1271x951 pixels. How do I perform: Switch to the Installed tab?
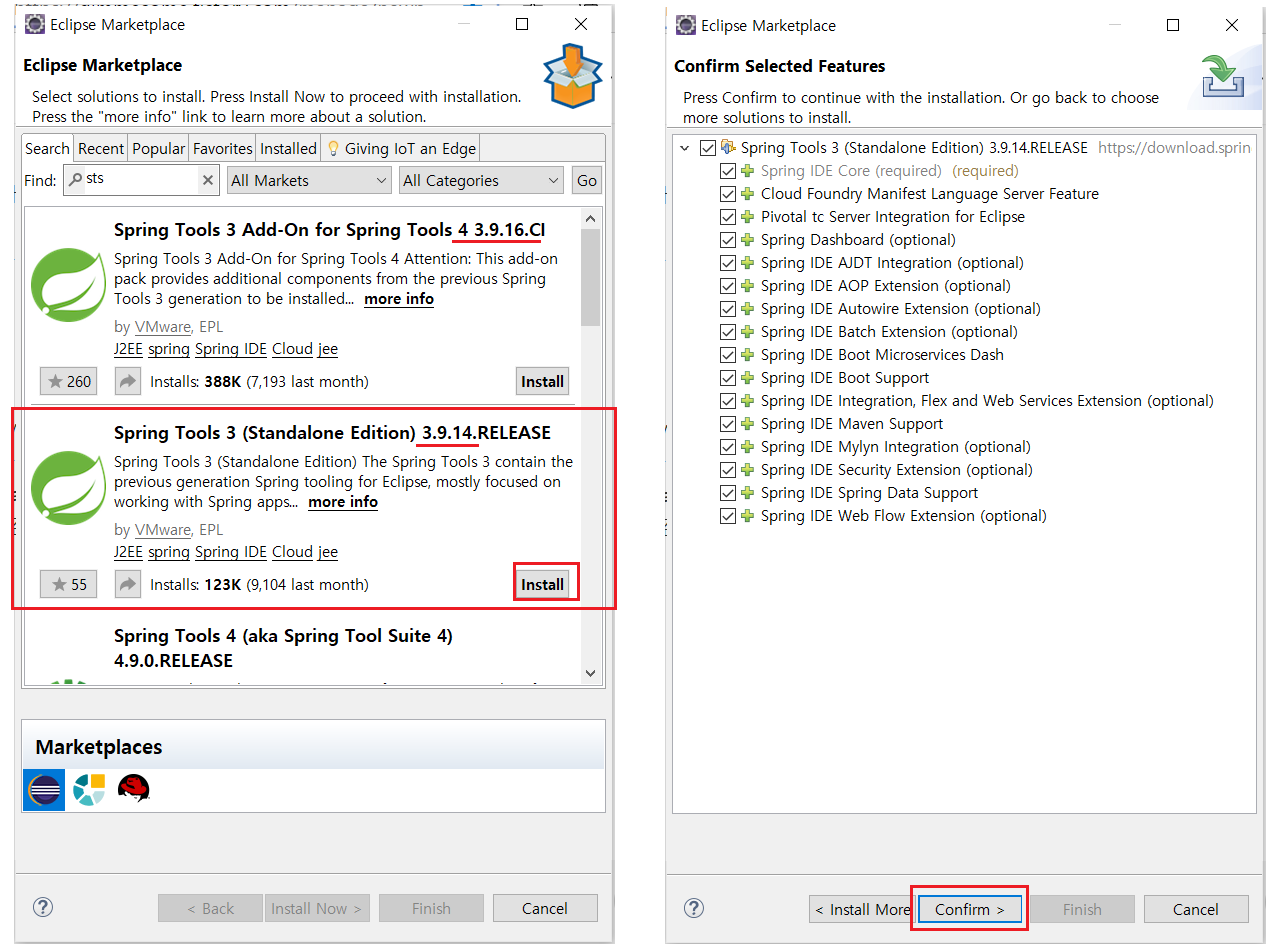click(x=288, y=148)
